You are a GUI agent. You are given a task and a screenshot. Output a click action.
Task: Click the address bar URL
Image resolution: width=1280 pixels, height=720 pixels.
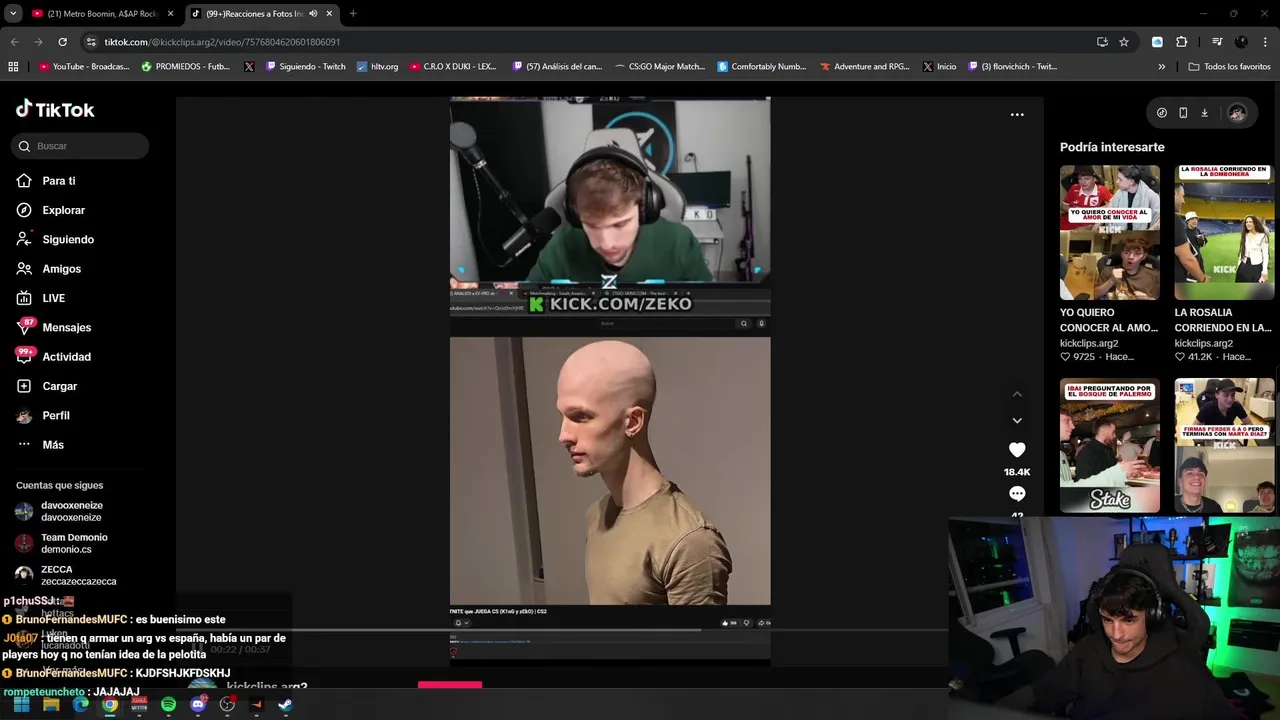222,42
